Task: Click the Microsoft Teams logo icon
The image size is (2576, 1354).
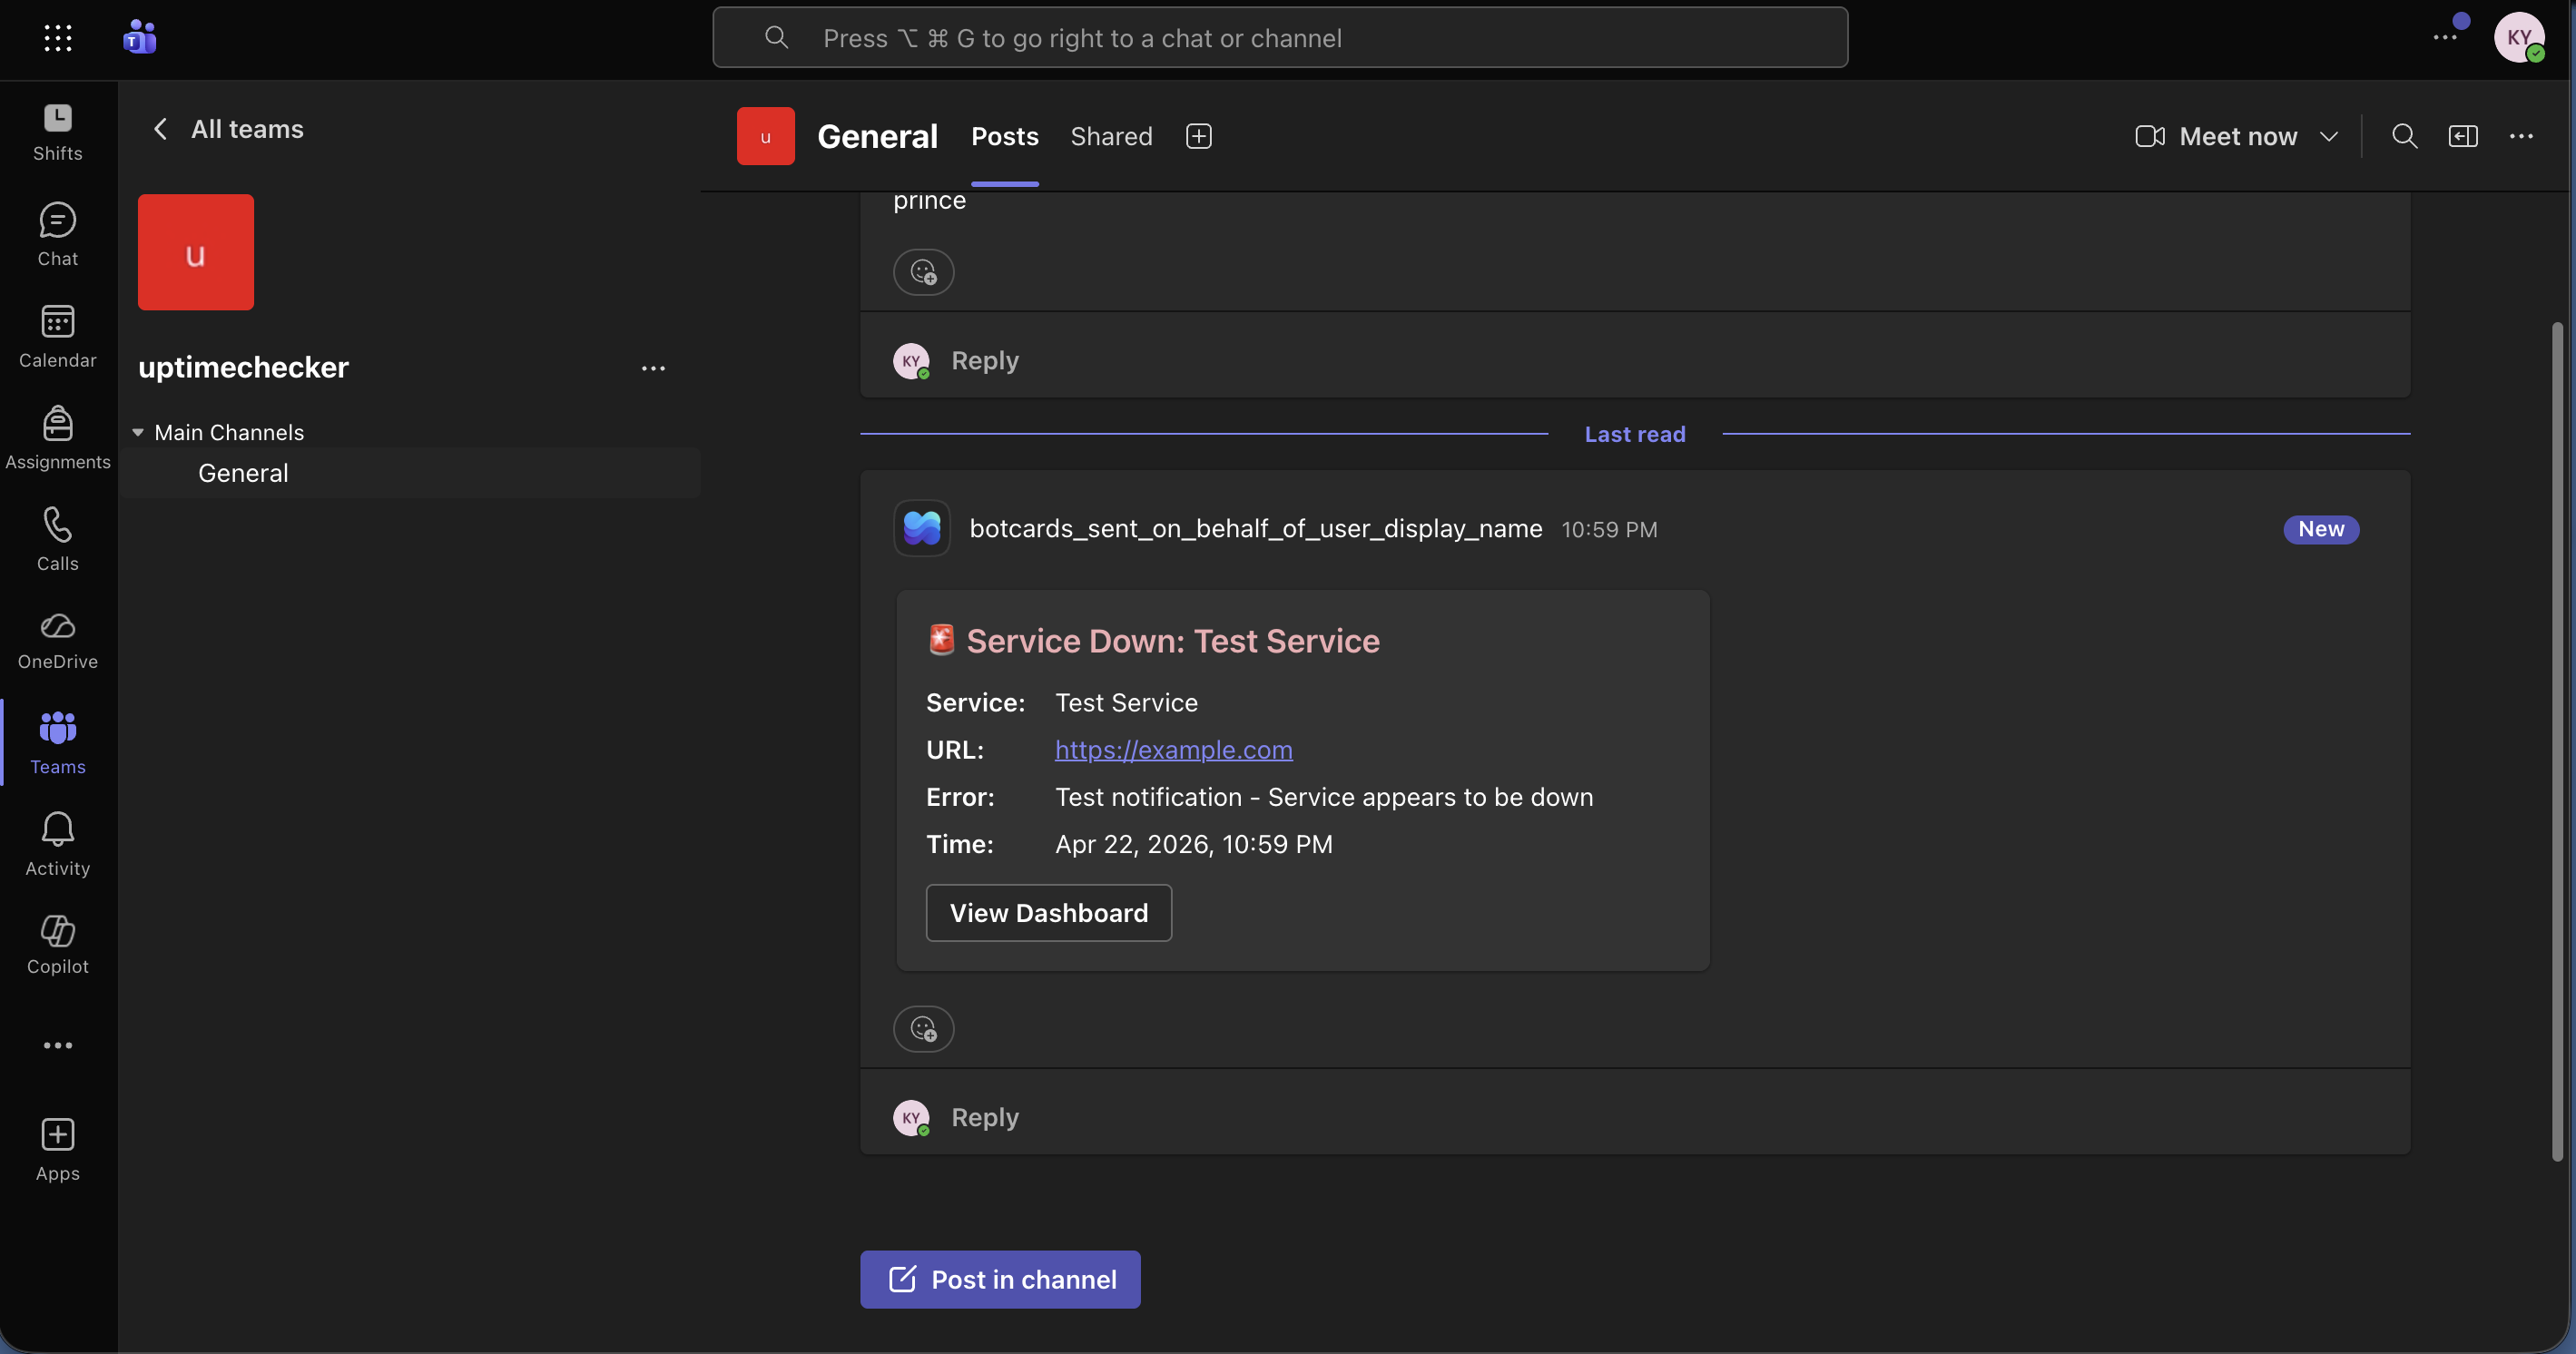Action: [x=139, y=38]
